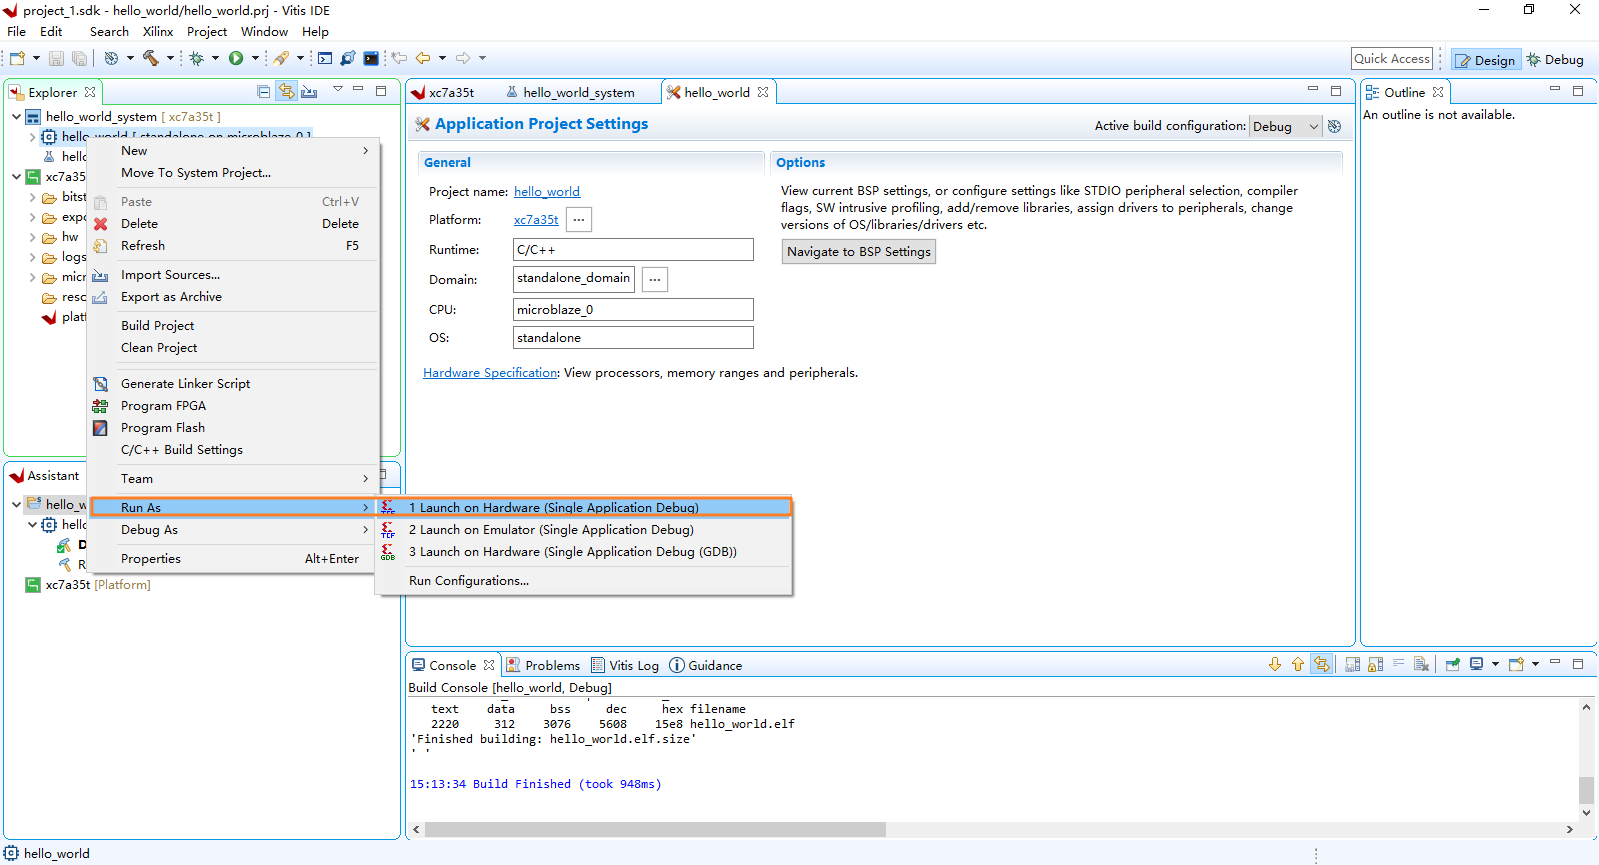Viewport: 1599px width, 865px height.
Task: Toggle Pin Console button
Action: [x=1453, y=665]
